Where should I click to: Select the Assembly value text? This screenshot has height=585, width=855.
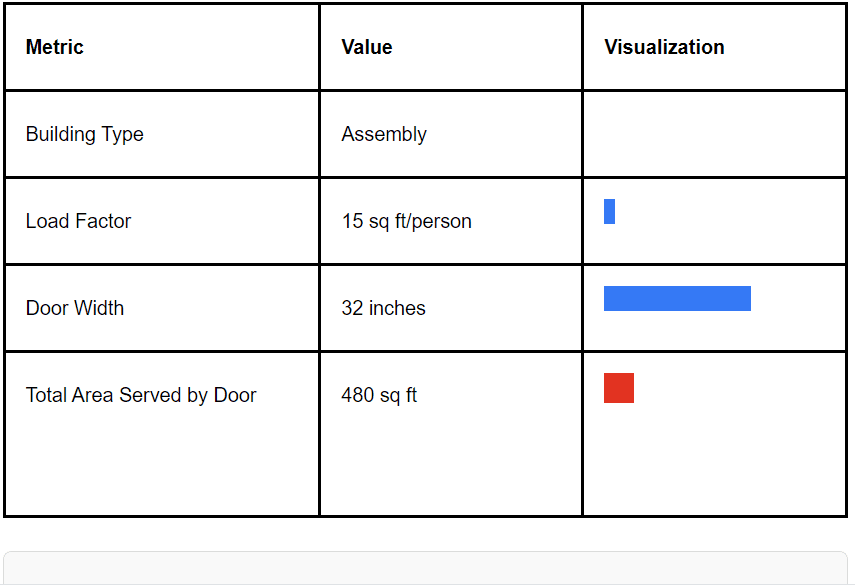tap(384, 134)
